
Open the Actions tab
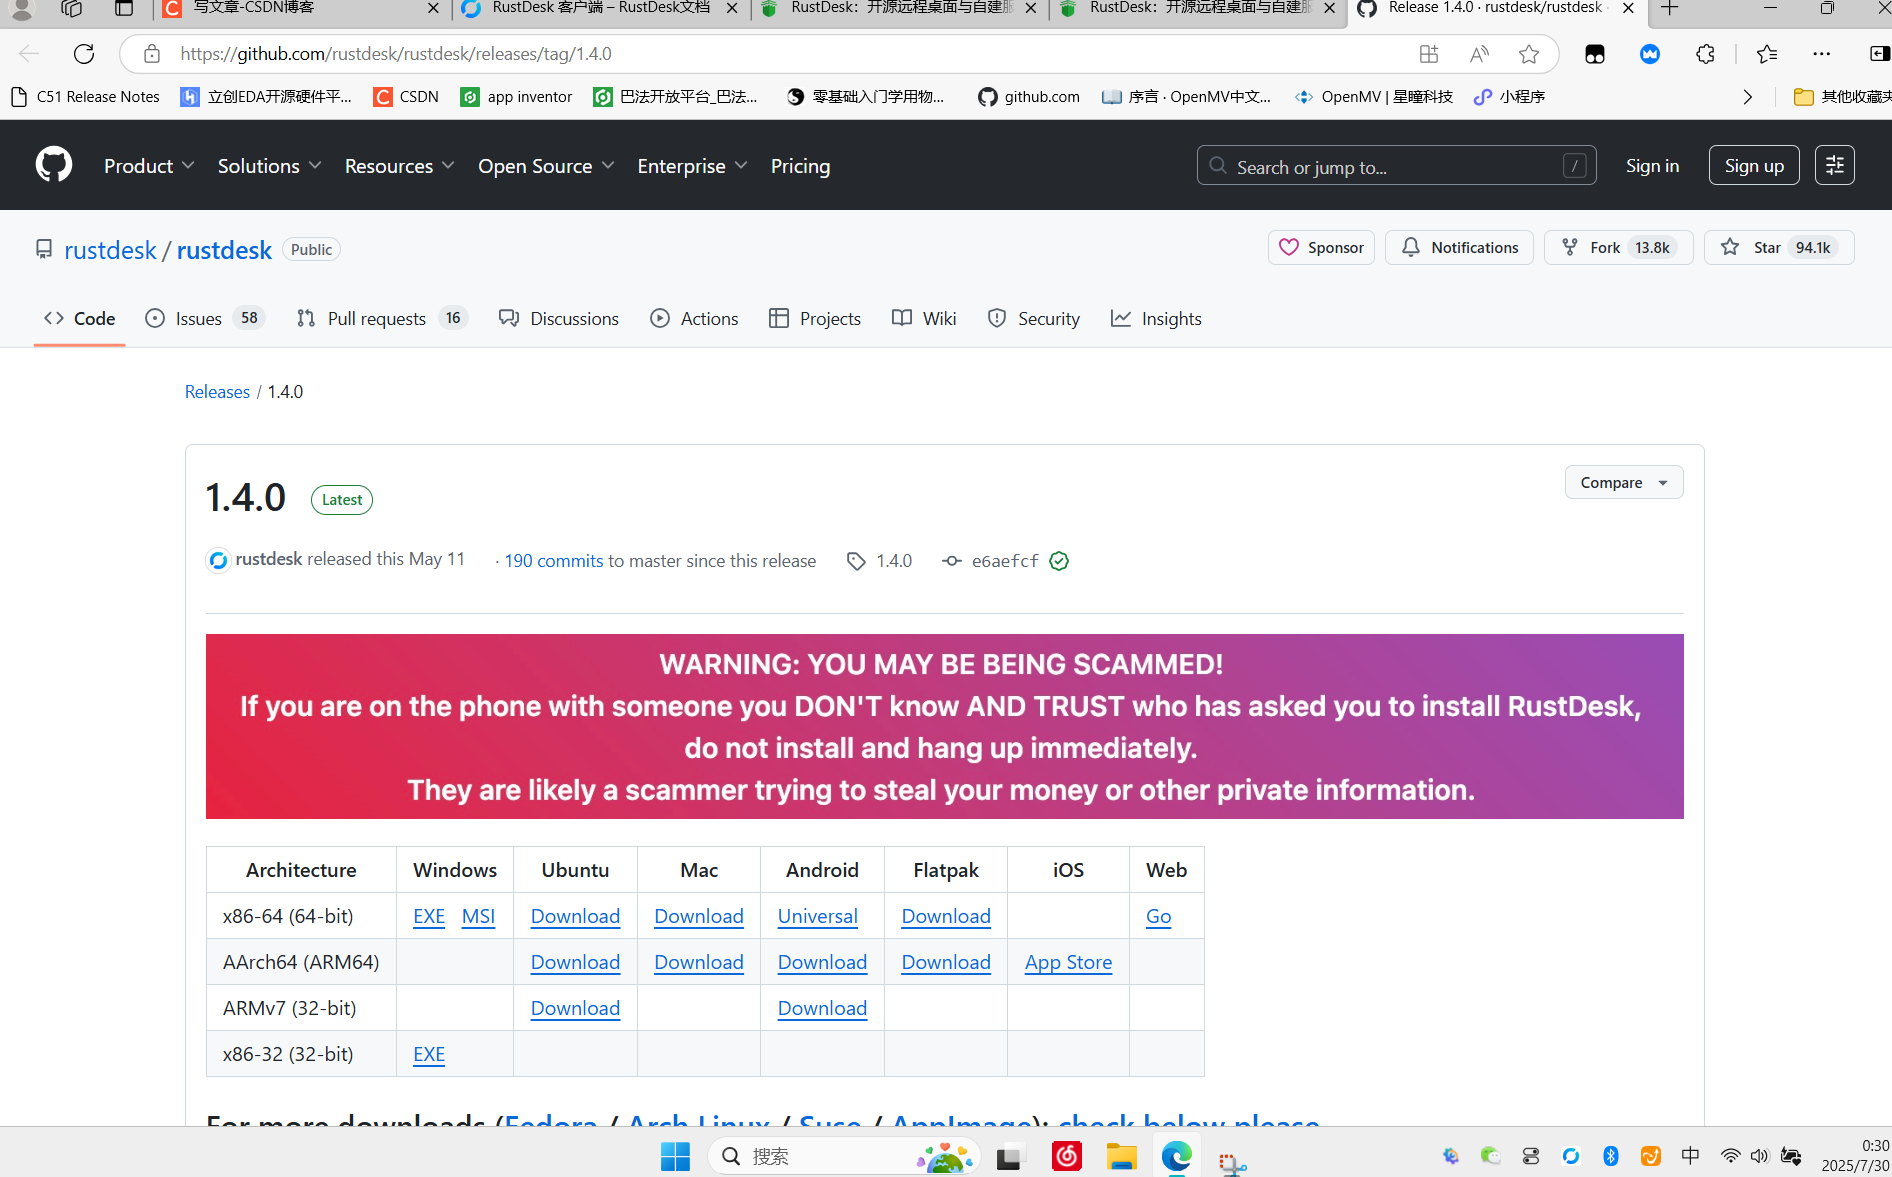pos(694,318)
